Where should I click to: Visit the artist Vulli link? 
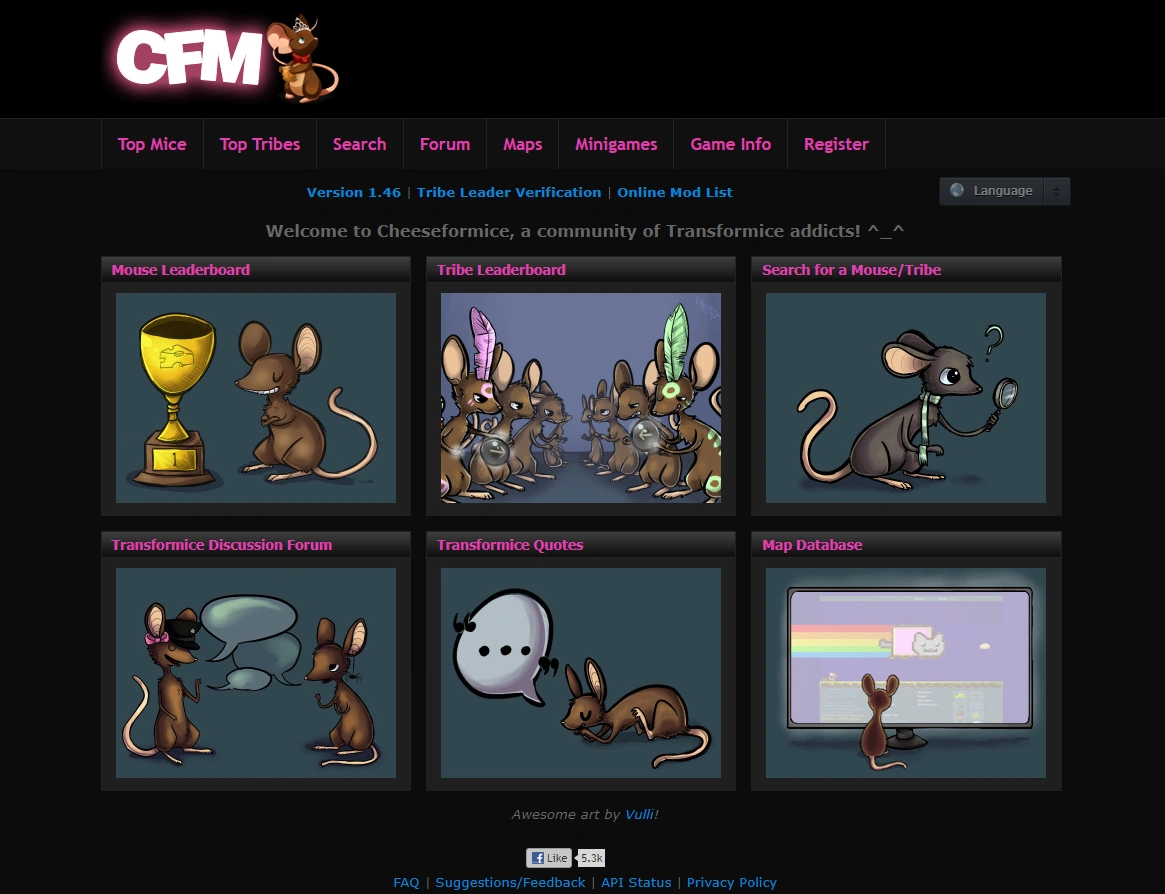639,814
